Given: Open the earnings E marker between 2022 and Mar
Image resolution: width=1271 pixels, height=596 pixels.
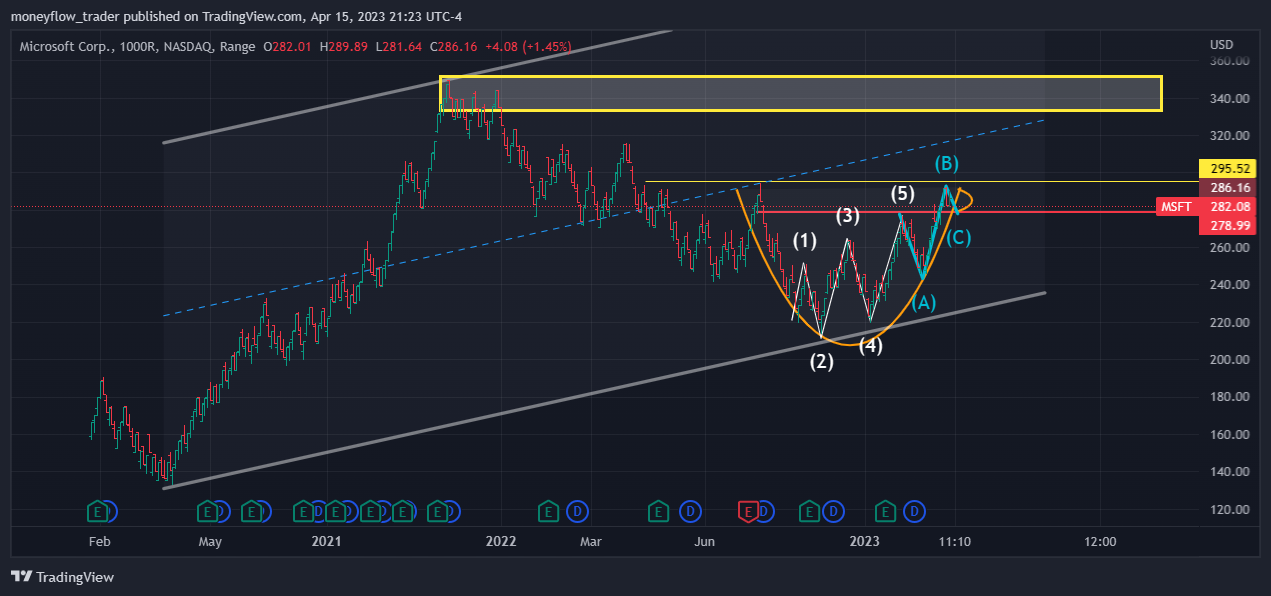Looking at the screenshot, I should (548, 512).
